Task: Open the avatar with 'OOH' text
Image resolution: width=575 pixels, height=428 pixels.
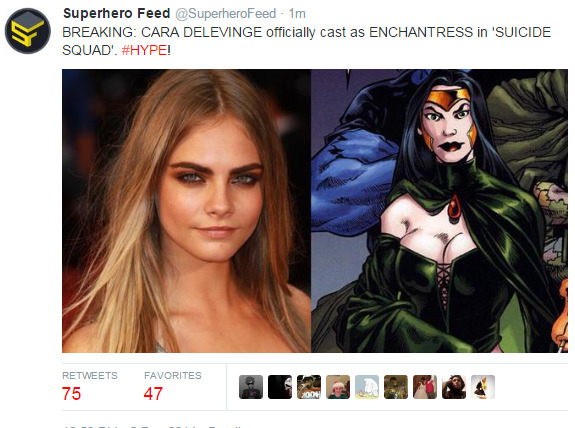Action: (309, 387)
